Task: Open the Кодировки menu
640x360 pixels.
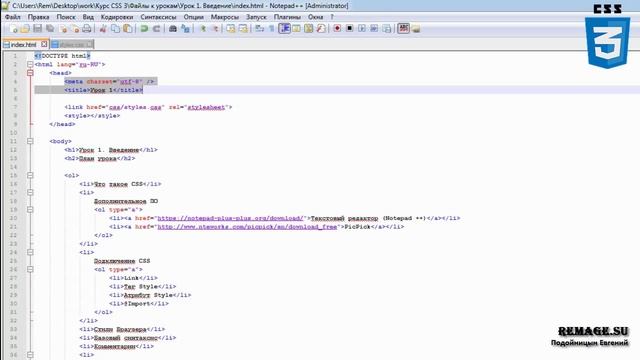Action: coord(117,17)
